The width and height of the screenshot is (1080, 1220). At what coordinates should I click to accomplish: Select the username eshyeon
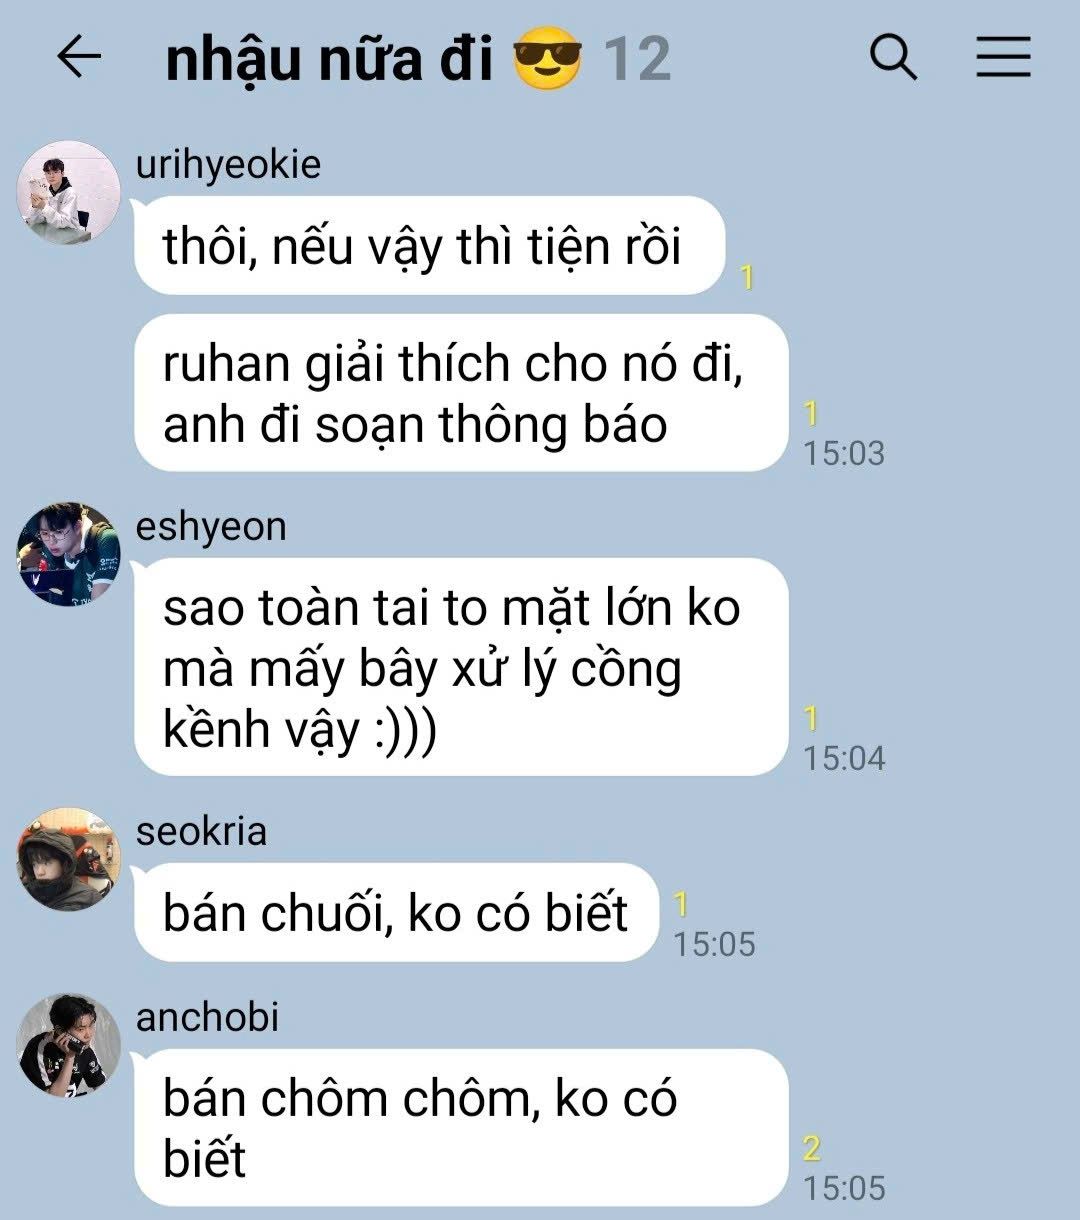coord(211,527)
